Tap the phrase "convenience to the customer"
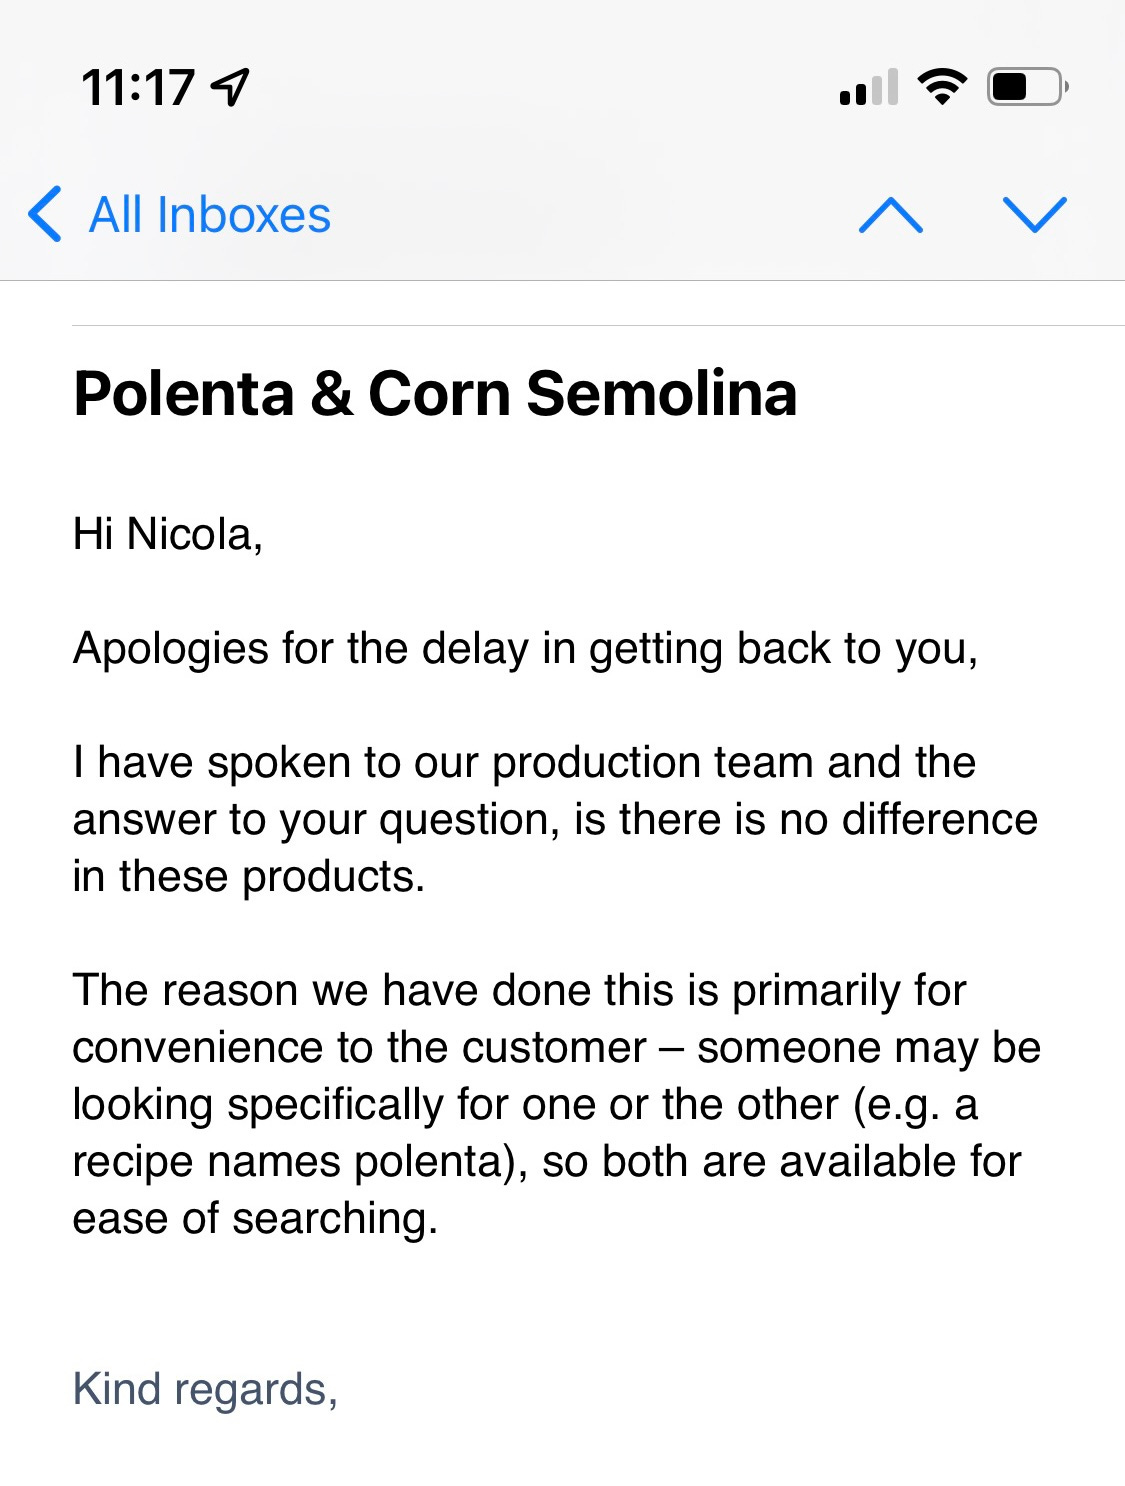The image size is (1125, 1486). [x=359, y=1047]
